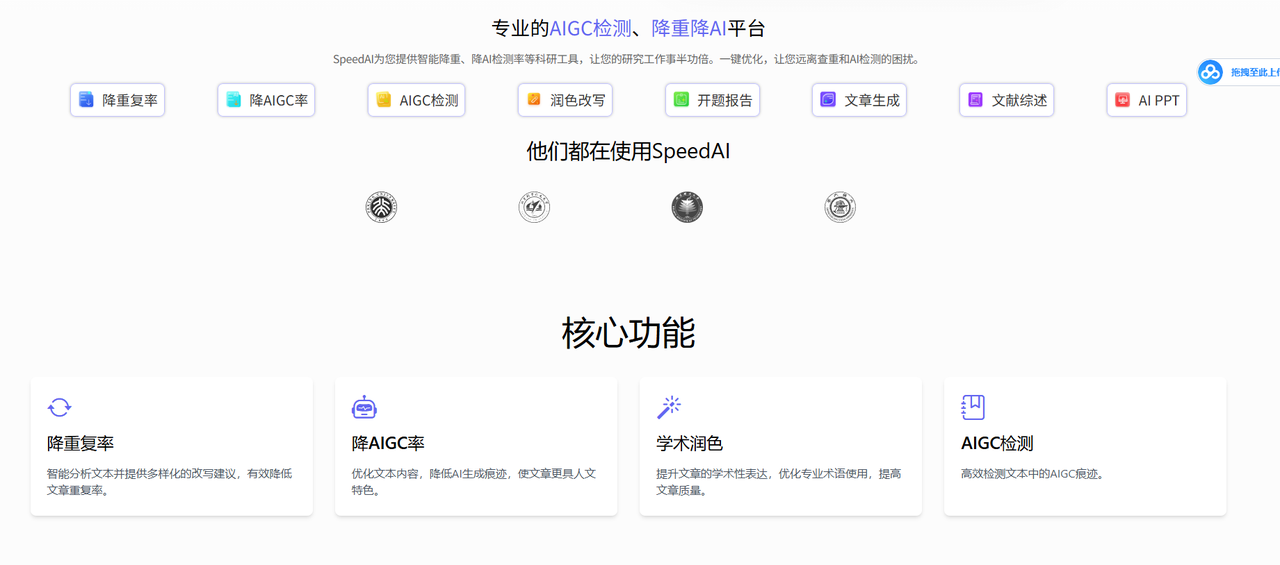
Task: Click the refresh arrows icon on 降重复率 card
Action: coord(60,407)
